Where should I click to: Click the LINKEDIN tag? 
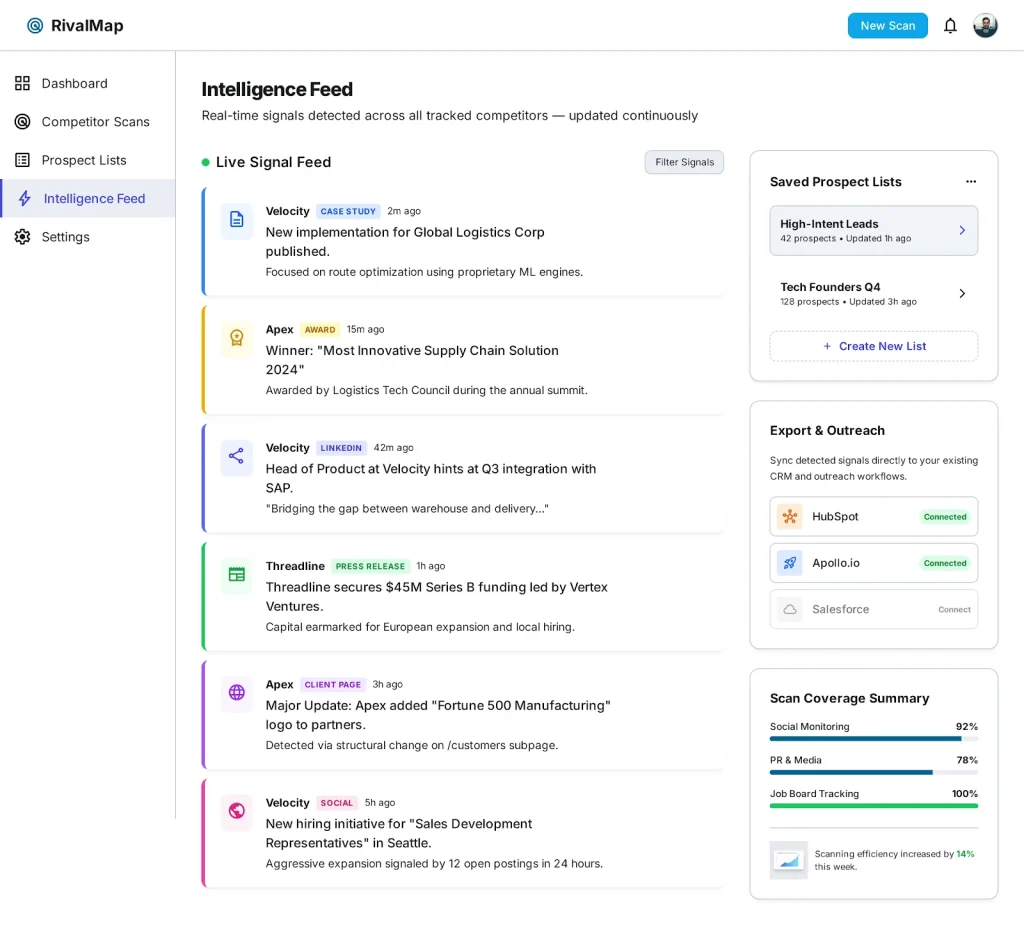click(341, 447)
